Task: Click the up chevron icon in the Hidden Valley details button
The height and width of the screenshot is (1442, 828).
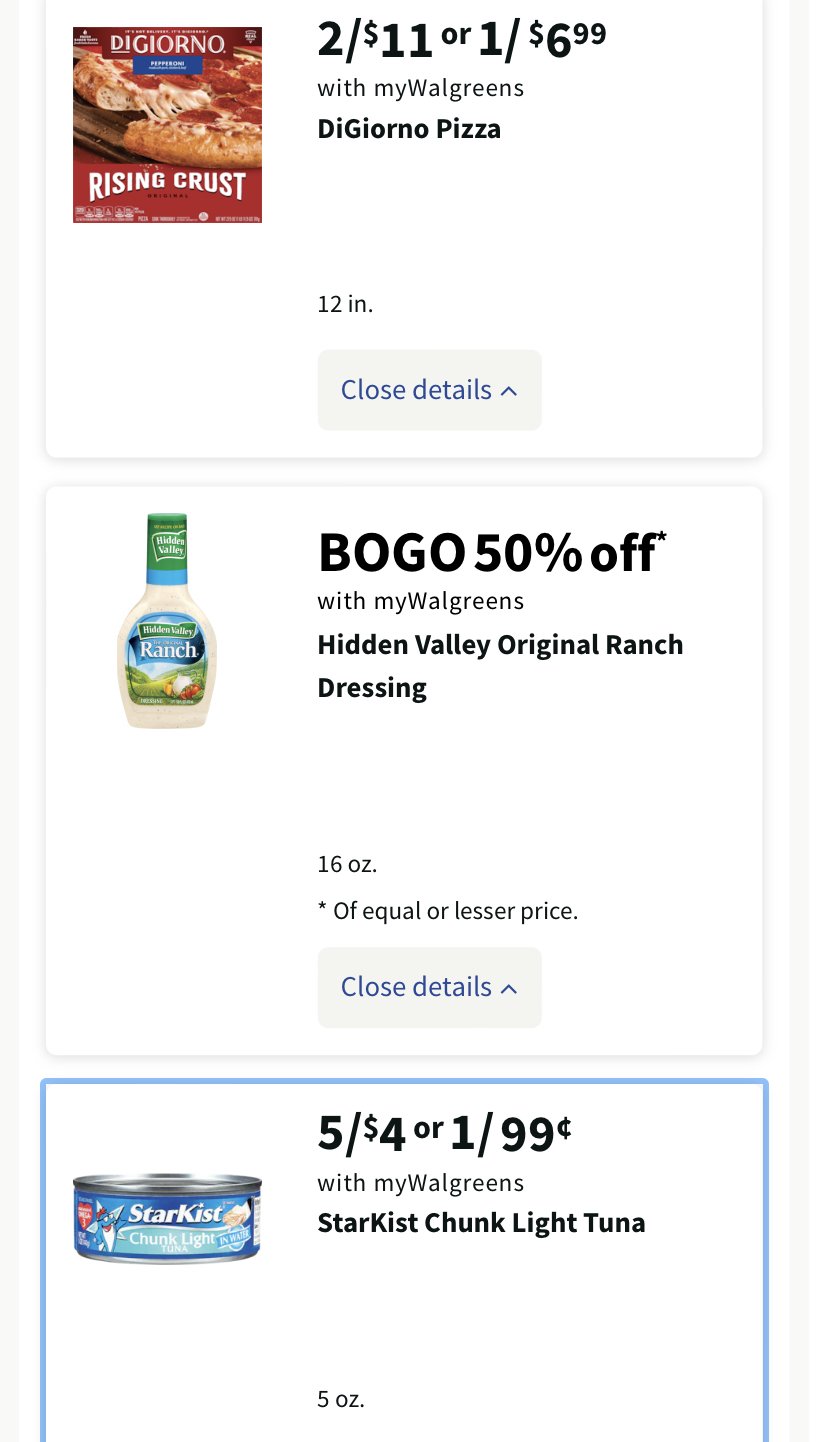Action: [x=509, y=988]
